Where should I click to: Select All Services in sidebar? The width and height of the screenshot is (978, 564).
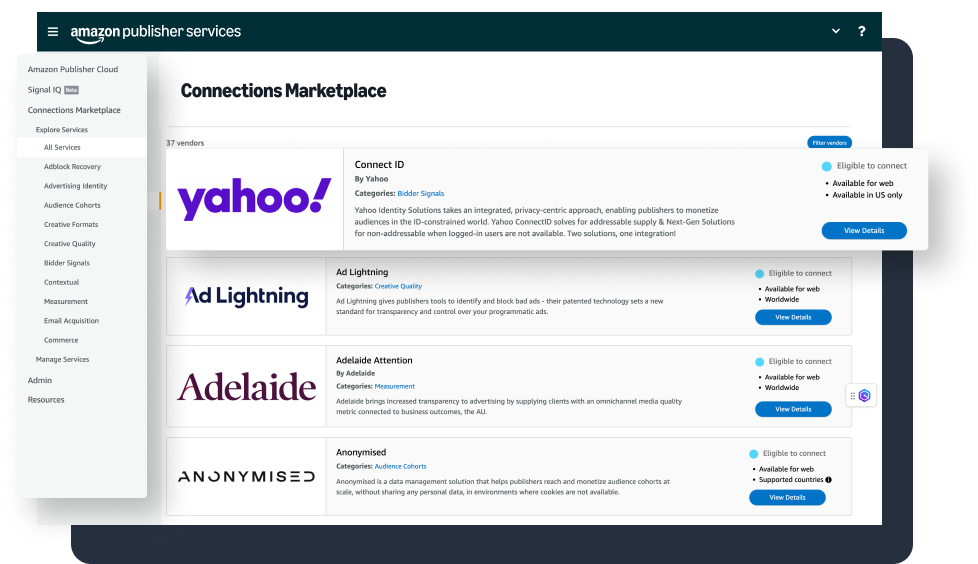coord(62,148)
